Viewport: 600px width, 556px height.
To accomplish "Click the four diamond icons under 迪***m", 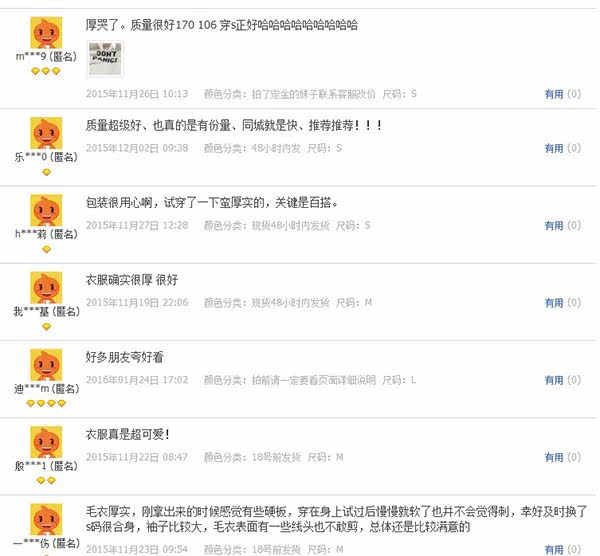I will click(x=46, y=403).
